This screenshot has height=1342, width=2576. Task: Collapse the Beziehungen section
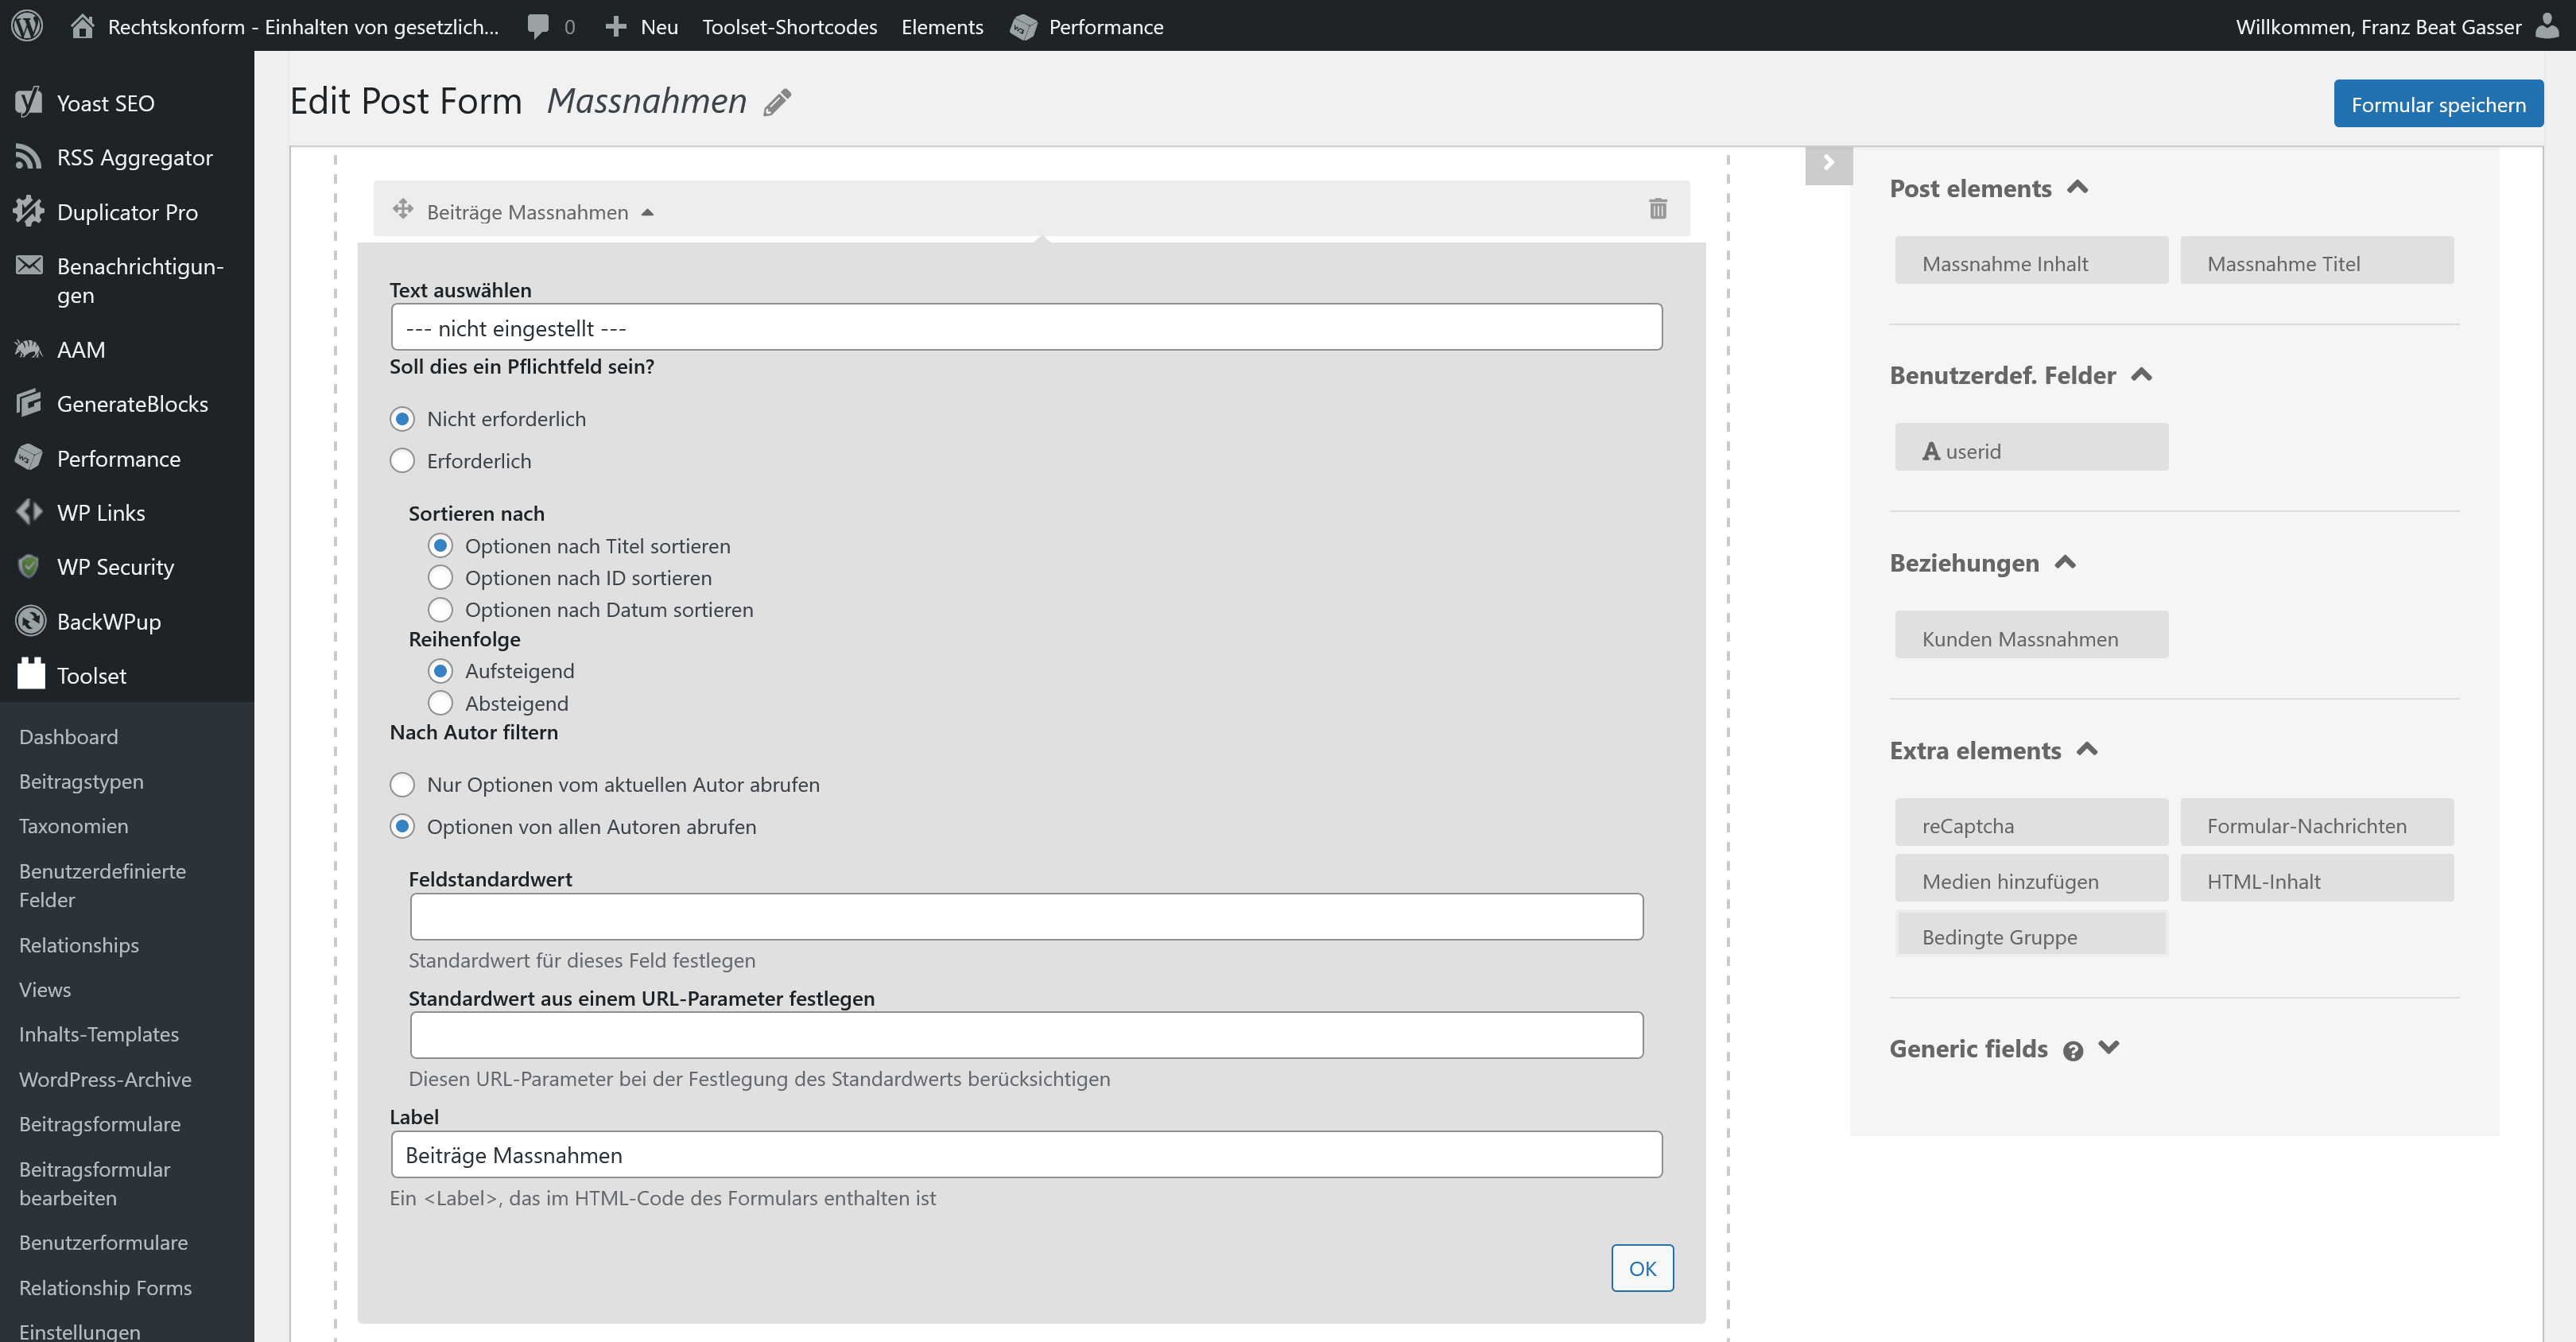[x=2065, y=562]
